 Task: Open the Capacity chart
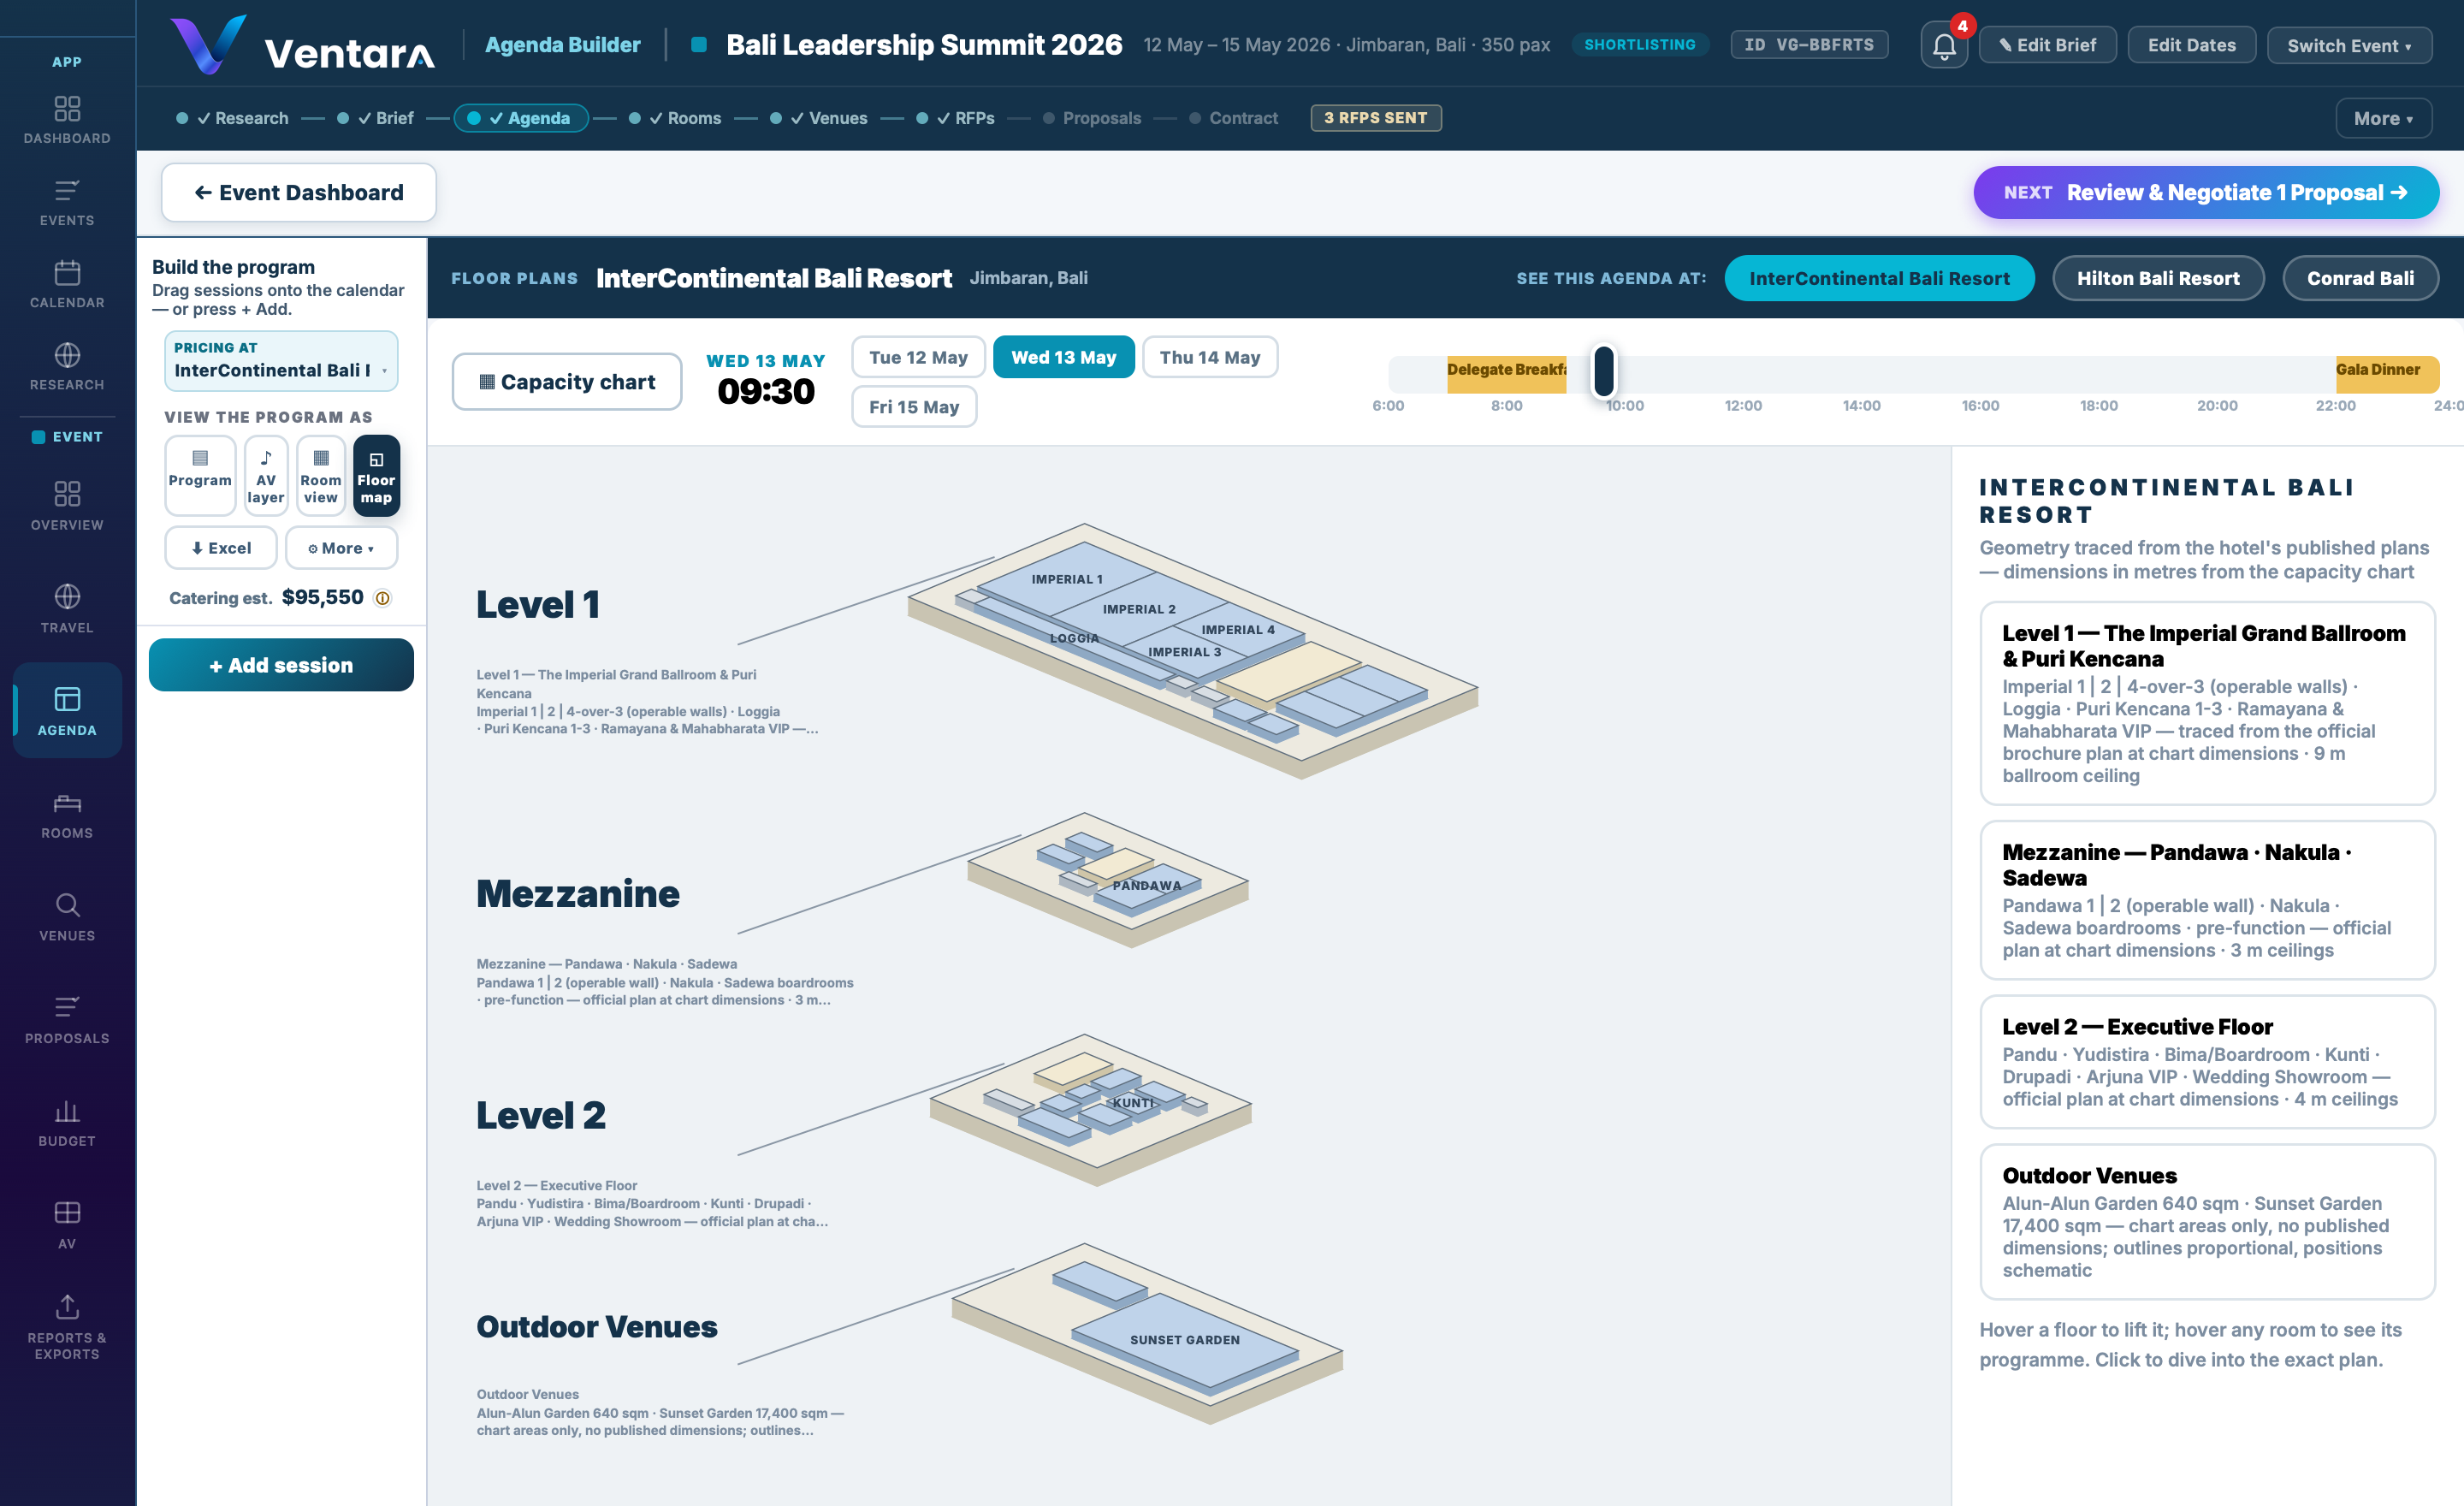567,382
